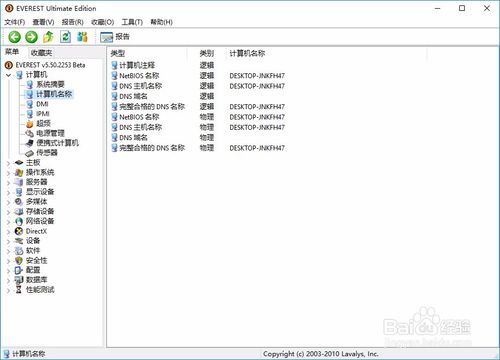Open the 工具(T) menu
This screenshot has width=500, height=360.
[132, 22]
